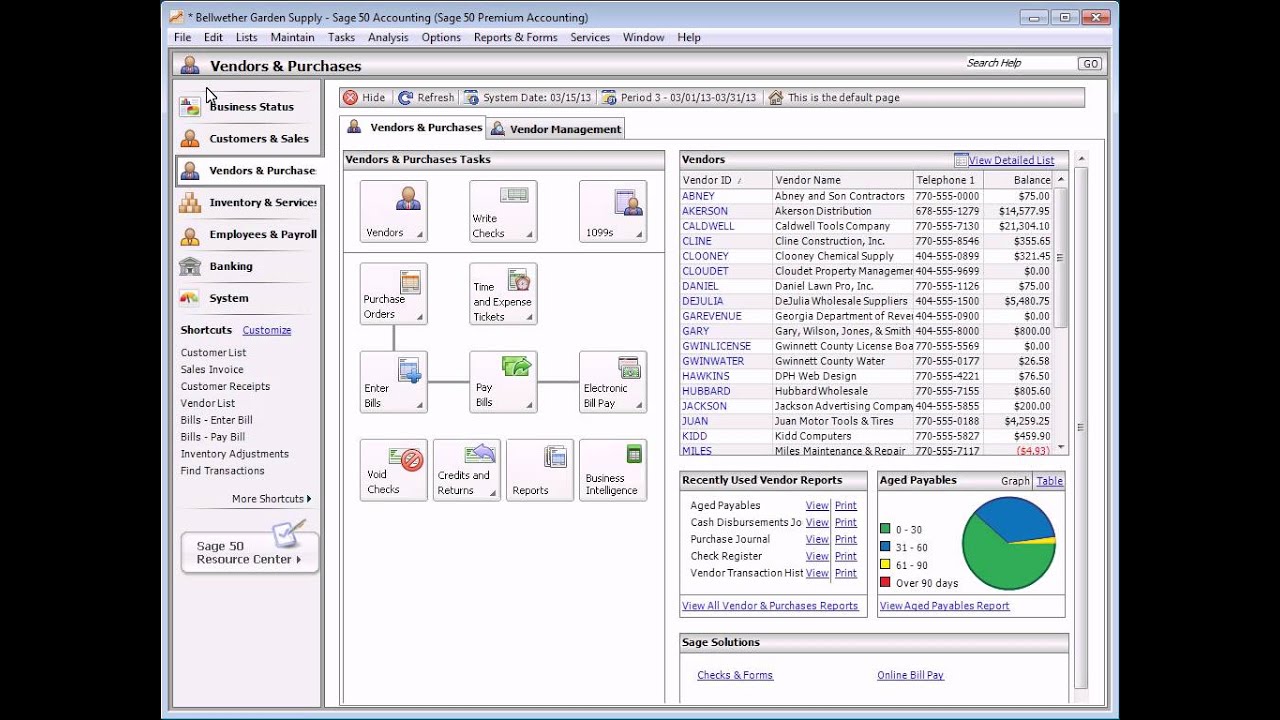Open the Reports & Forms menu

tap(515, 37)
